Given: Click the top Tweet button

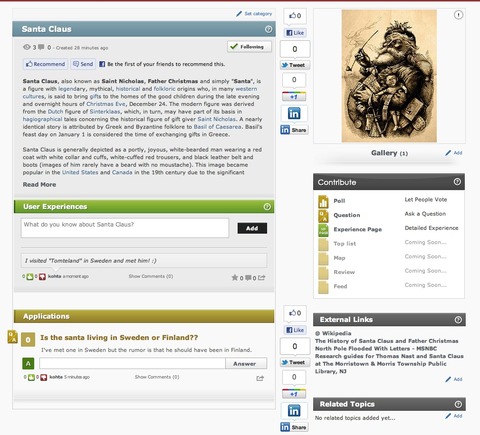Looking at the screenshot, I should coord(295,65).
